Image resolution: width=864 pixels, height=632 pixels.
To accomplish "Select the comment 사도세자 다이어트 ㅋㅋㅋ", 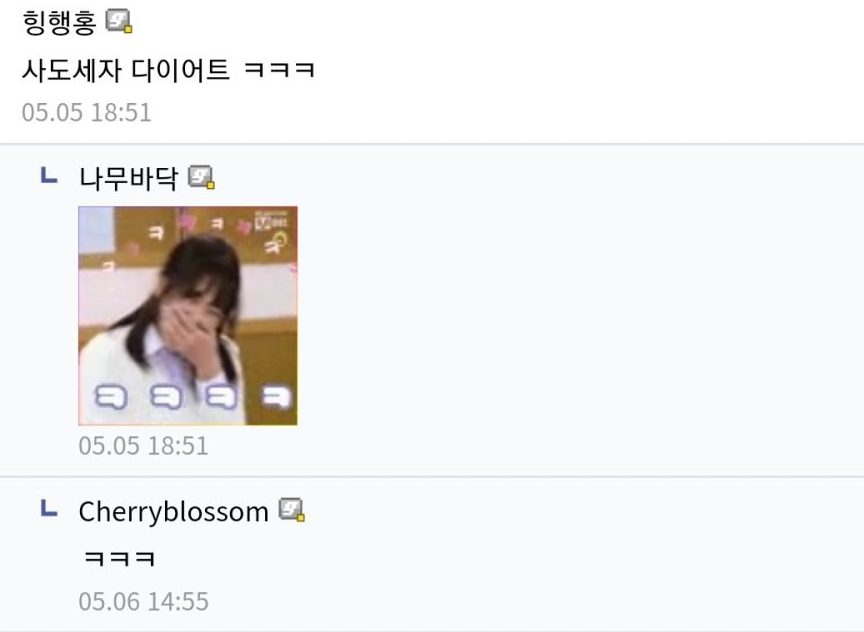I will [169, 70].
